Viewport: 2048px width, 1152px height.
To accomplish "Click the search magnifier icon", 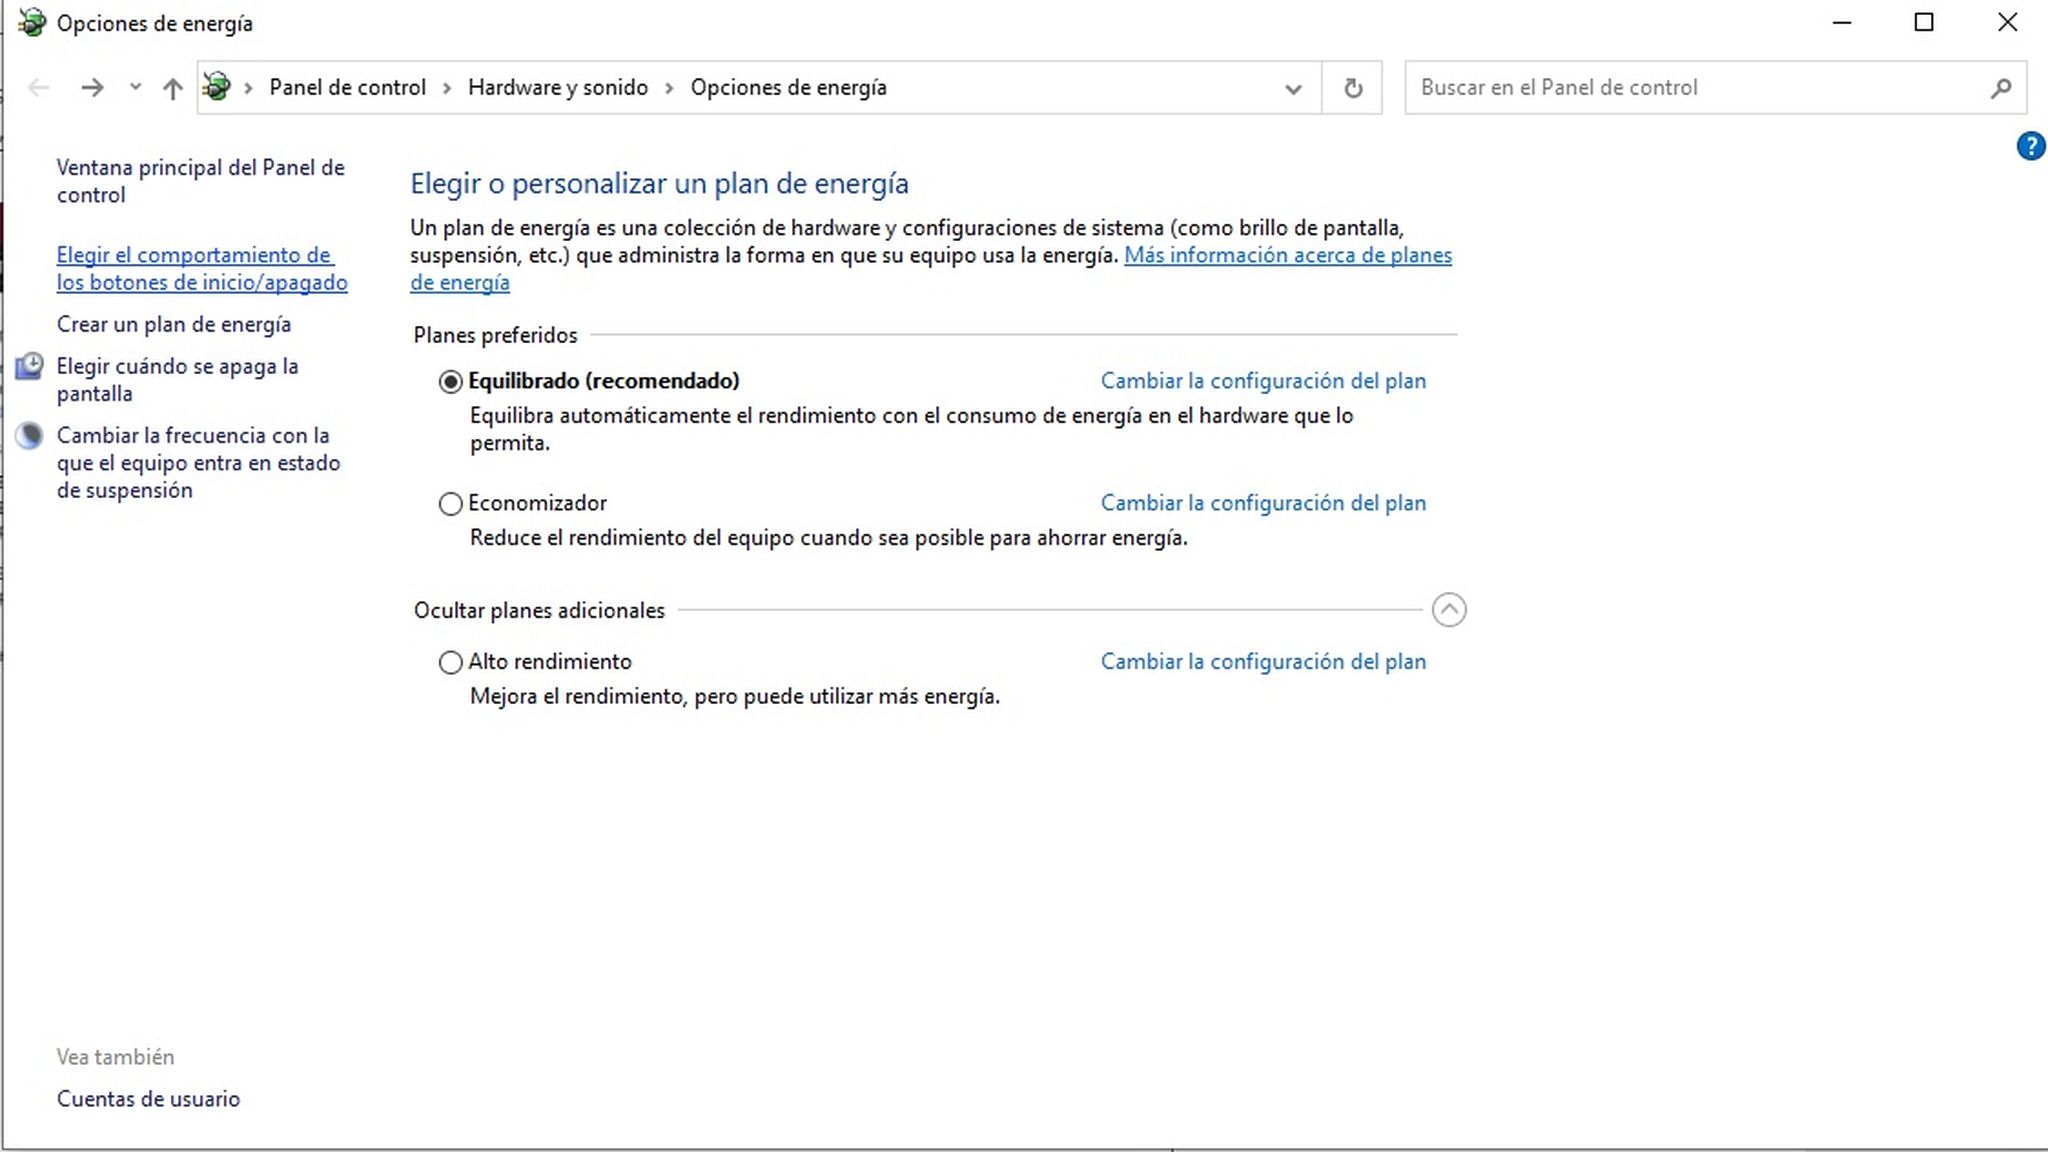I will (2000, 88).
